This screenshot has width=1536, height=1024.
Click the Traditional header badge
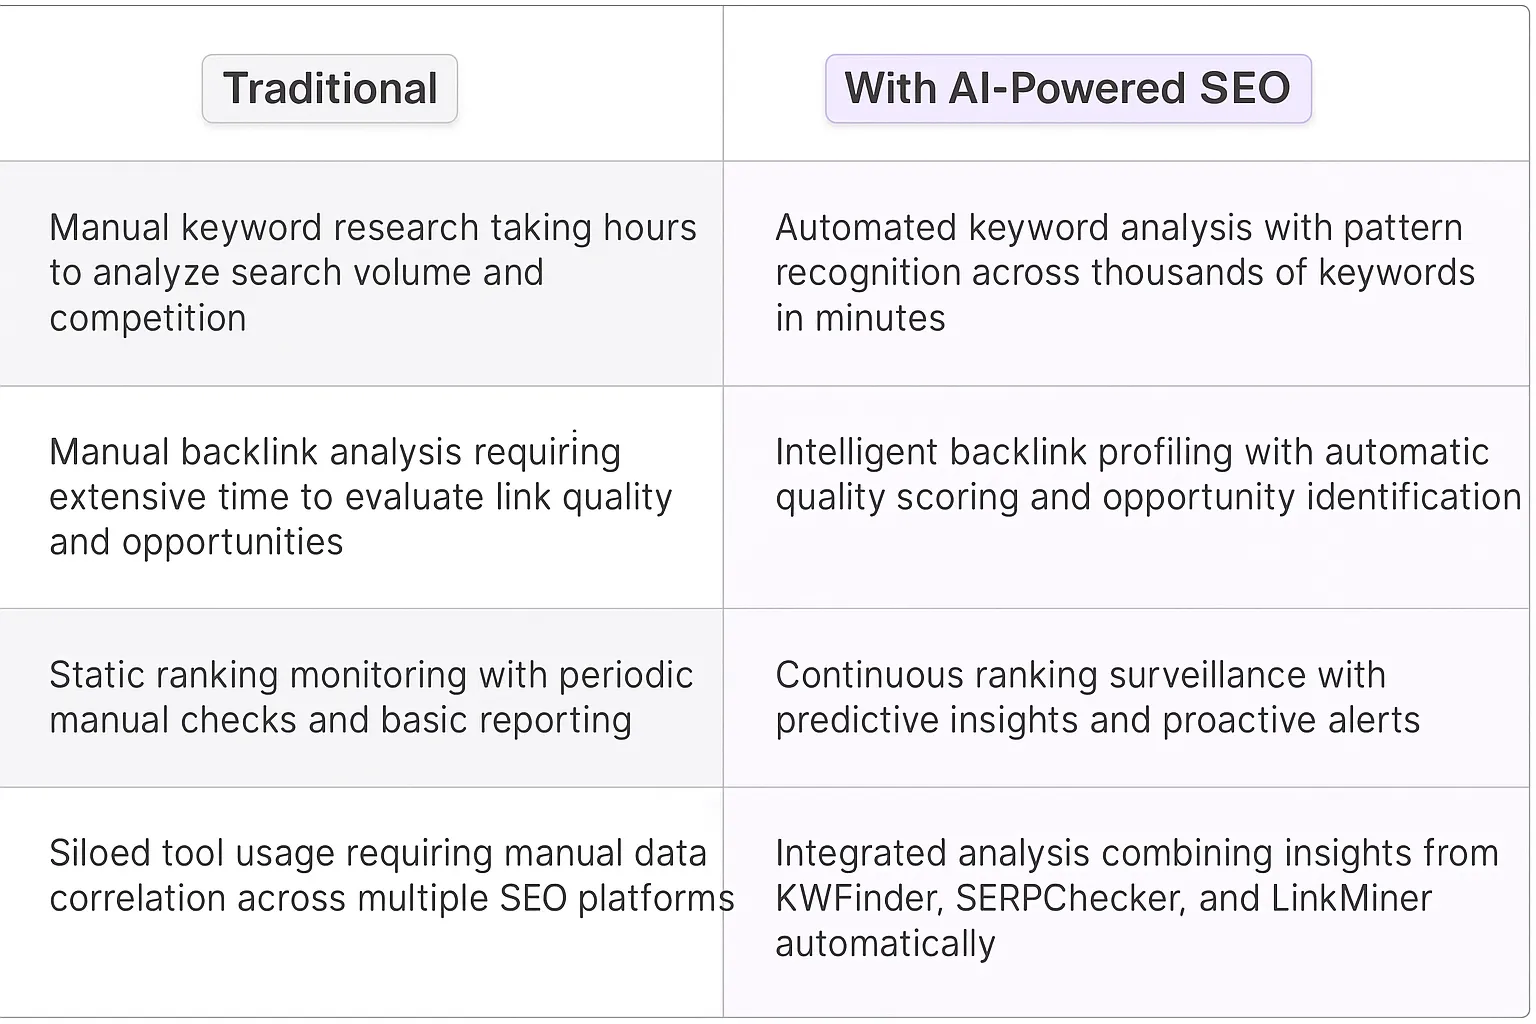point(330,89)
